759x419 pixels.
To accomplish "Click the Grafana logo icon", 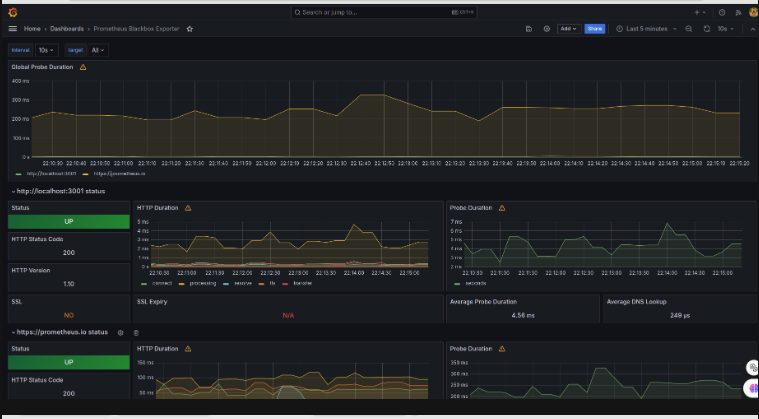I will click(13, 13).
